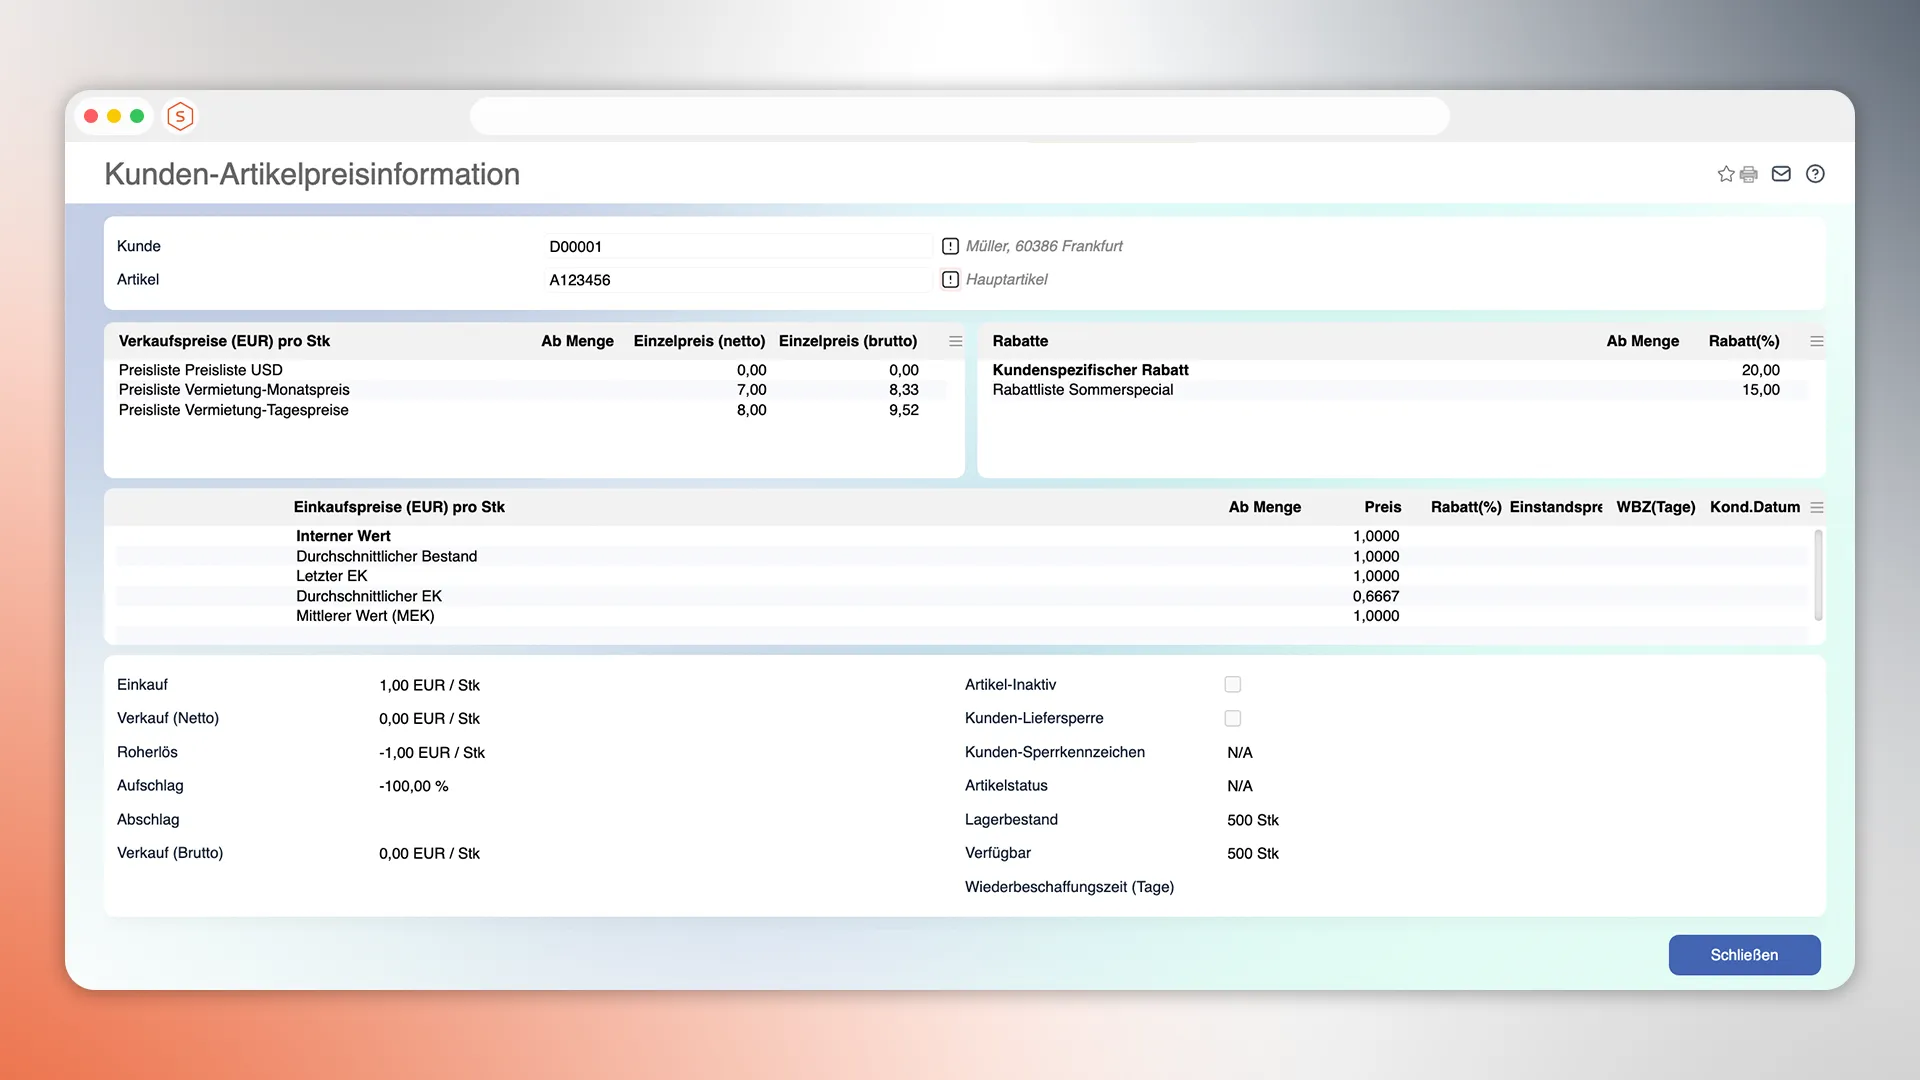Open Verkaufspreise table column menu icon

(x=955, y=341)
